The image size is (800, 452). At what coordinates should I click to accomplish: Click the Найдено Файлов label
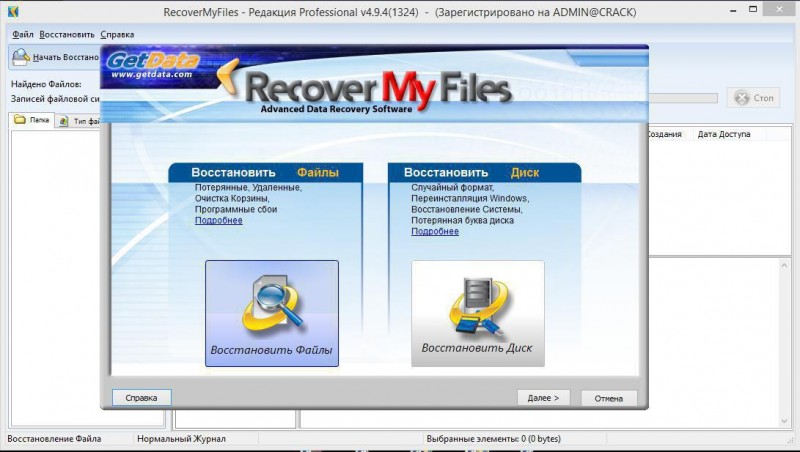(46, 84)
